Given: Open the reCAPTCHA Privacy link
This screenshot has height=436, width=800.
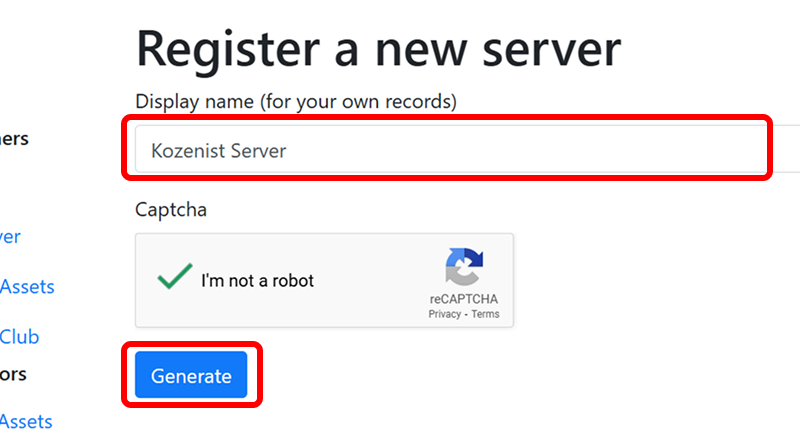Looking at the screenshot, I should click(x=444, y=314).
